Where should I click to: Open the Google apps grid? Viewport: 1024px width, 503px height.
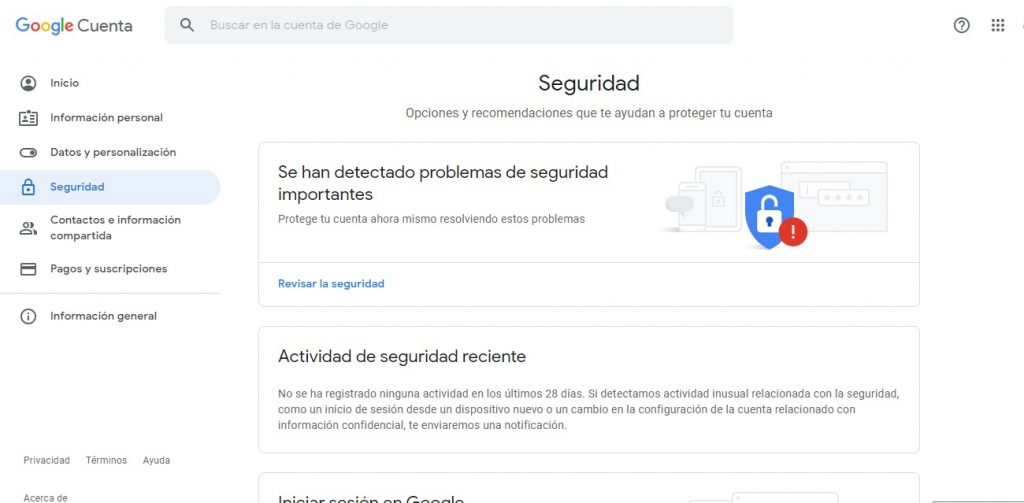(x=997, y=26)
